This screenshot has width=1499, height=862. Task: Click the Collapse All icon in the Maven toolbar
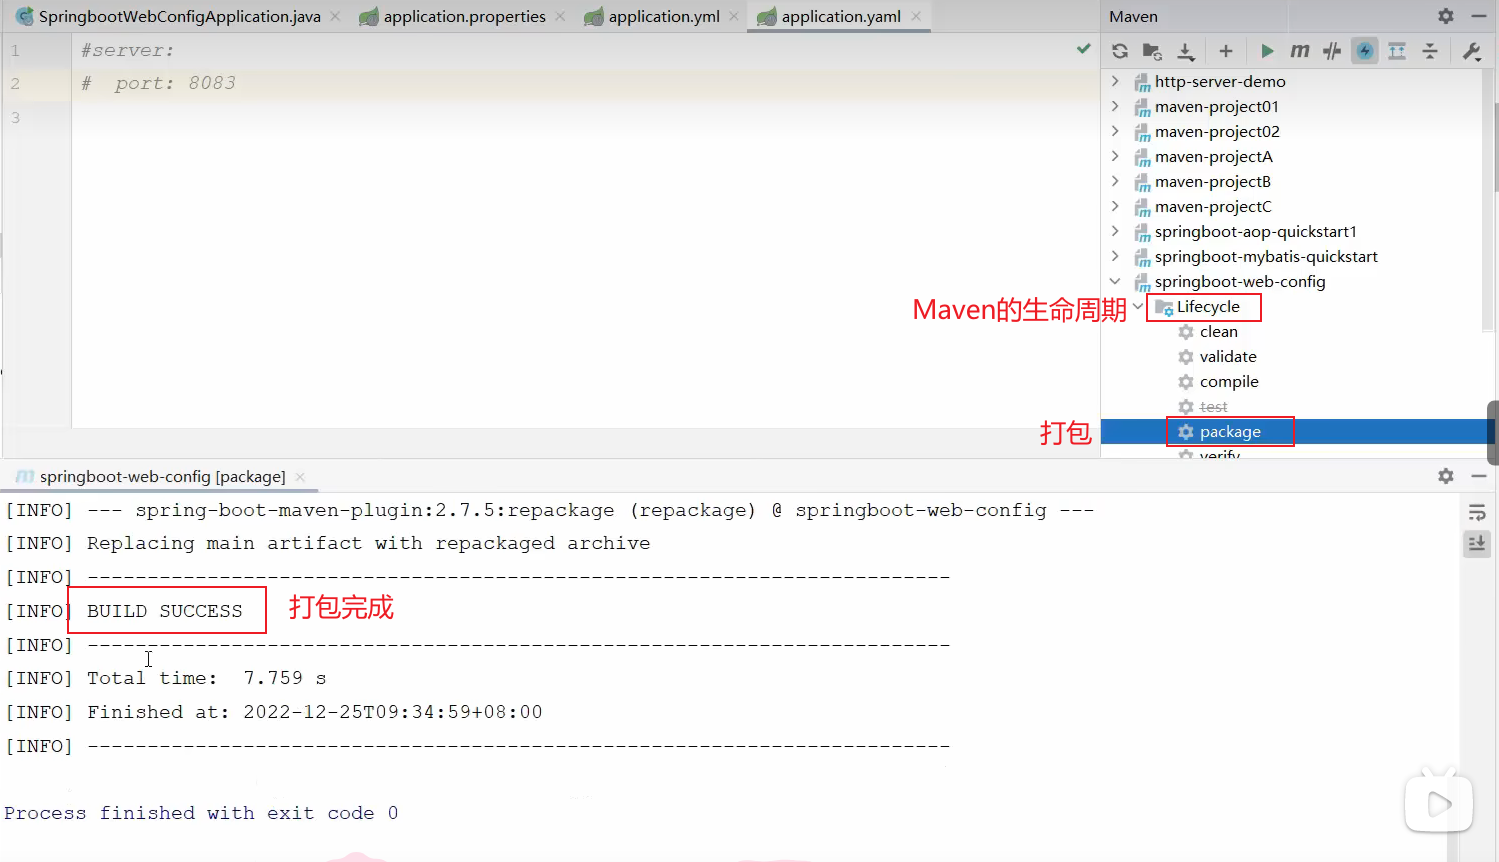coord(1430,51)
